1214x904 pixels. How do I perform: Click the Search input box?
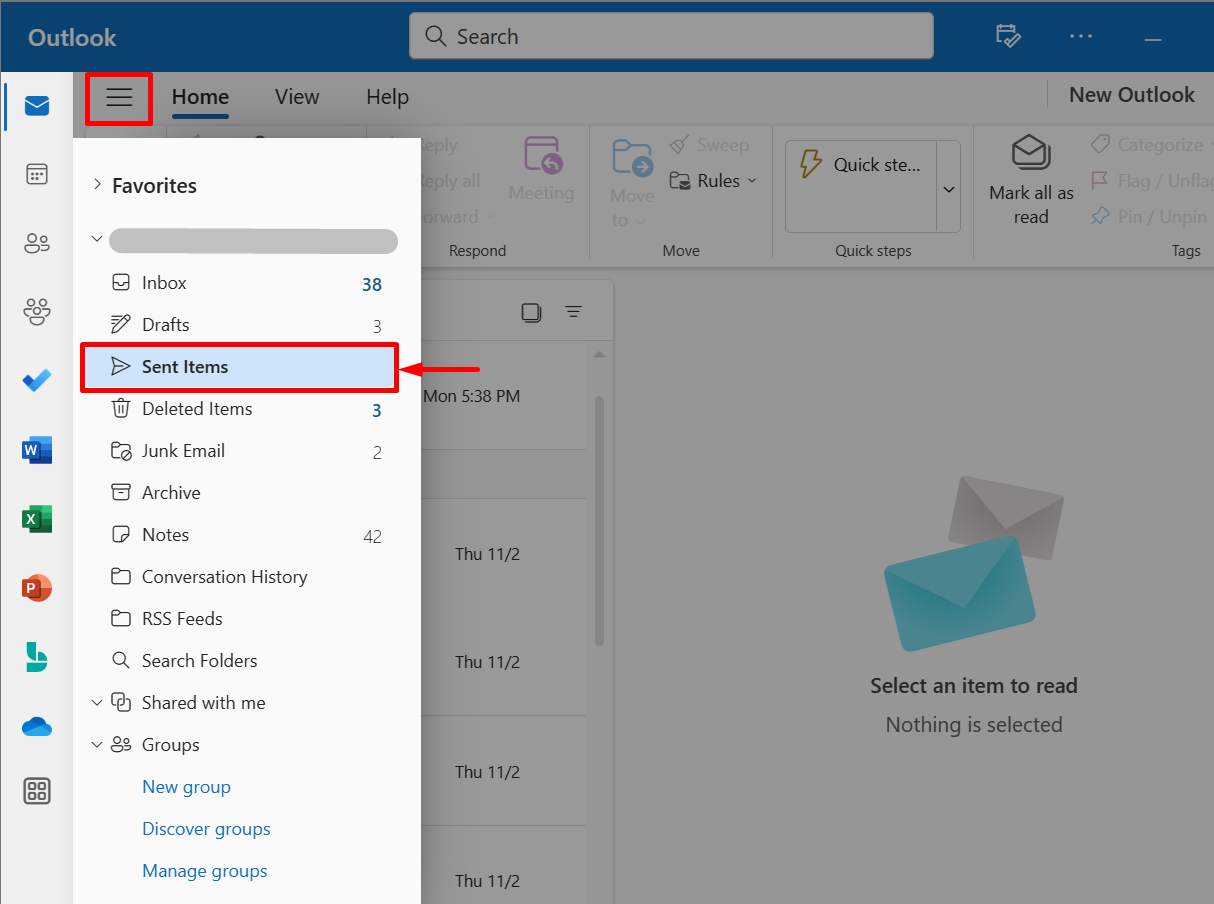(671, 36)
